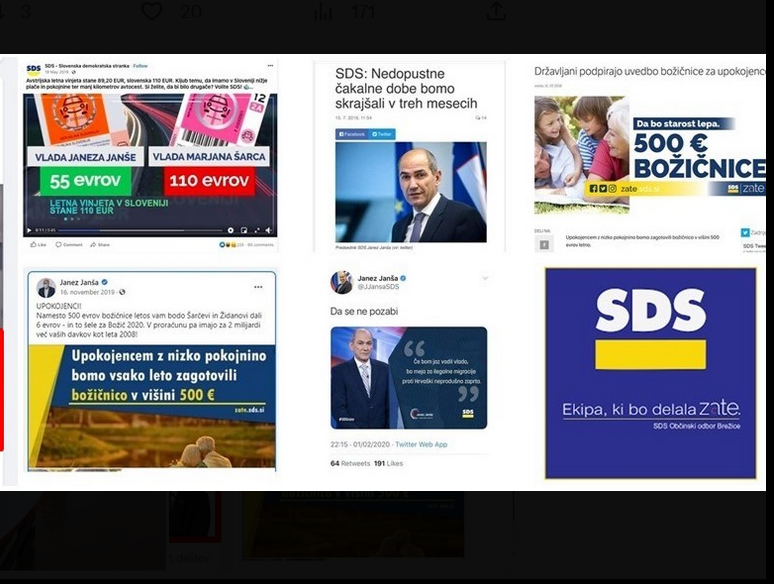Click SDS Ekipa, ki bo delala zate poster
Viewport: 774px width, 584px height.
(x=651, y=373)
